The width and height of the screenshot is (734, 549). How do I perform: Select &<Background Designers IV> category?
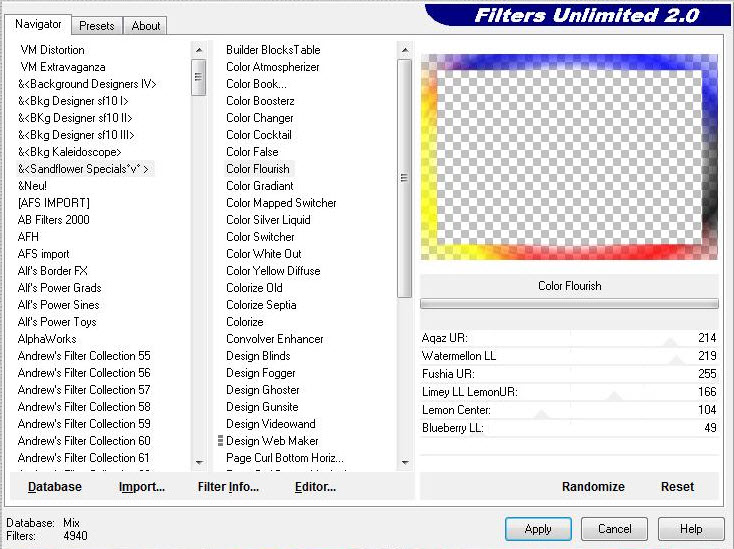(87, 84)
